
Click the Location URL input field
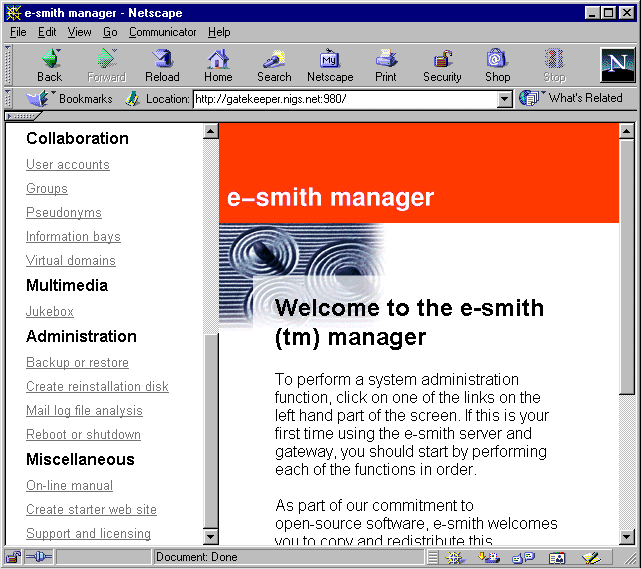(x=345, y=99)
